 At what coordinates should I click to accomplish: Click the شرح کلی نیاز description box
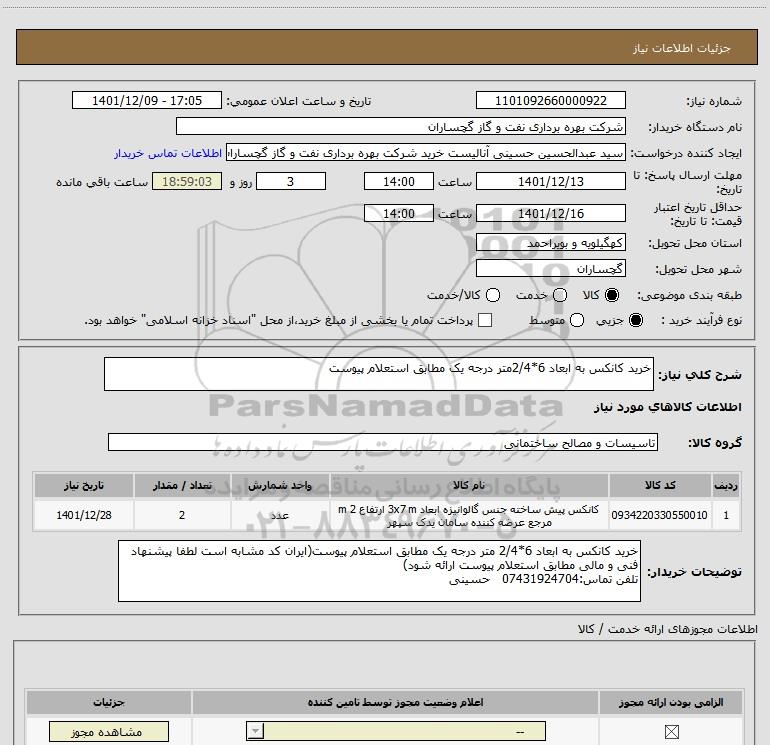379,374
